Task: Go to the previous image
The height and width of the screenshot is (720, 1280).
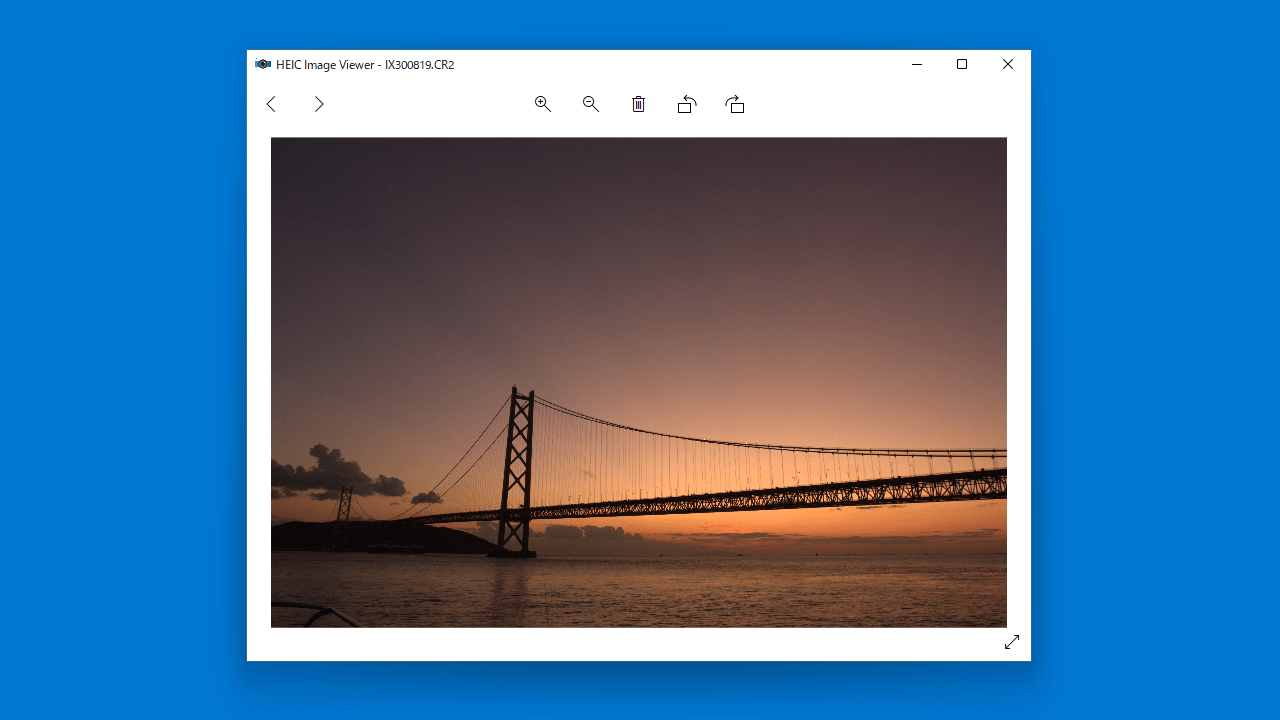Action: click(270, 104)
